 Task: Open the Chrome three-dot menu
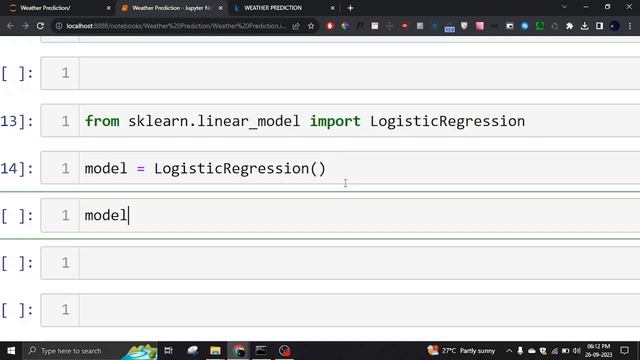[630, 26]
